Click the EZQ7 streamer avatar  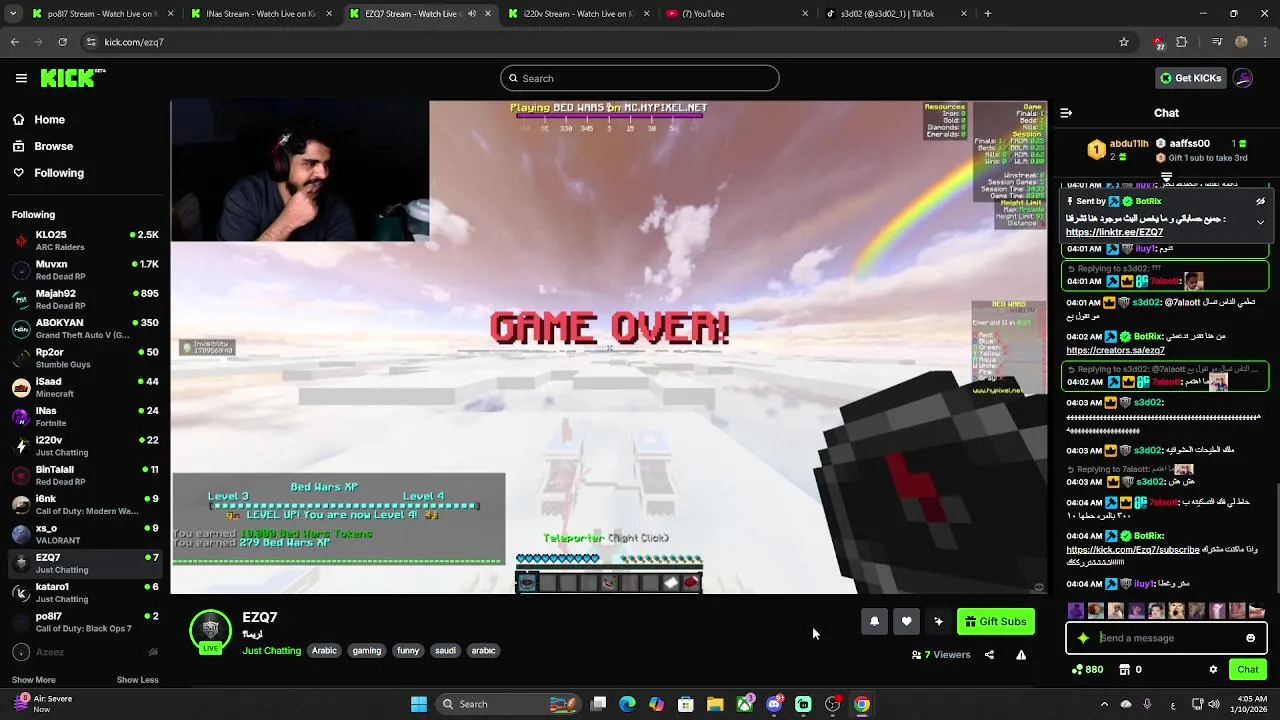pyautogui.click(x=210, y=630)
